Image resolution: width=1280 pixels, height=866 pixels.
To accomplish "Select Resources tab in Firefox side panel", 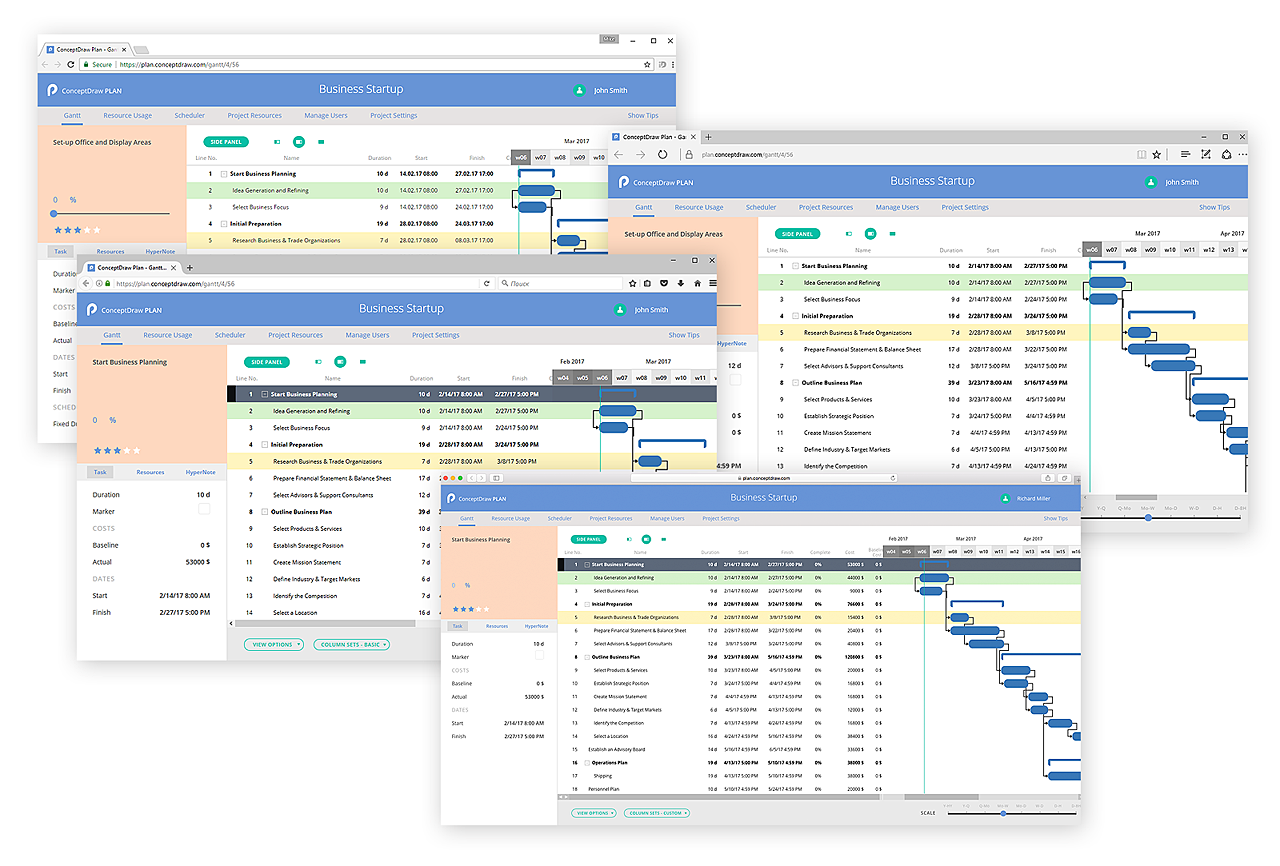I will 150,472.
